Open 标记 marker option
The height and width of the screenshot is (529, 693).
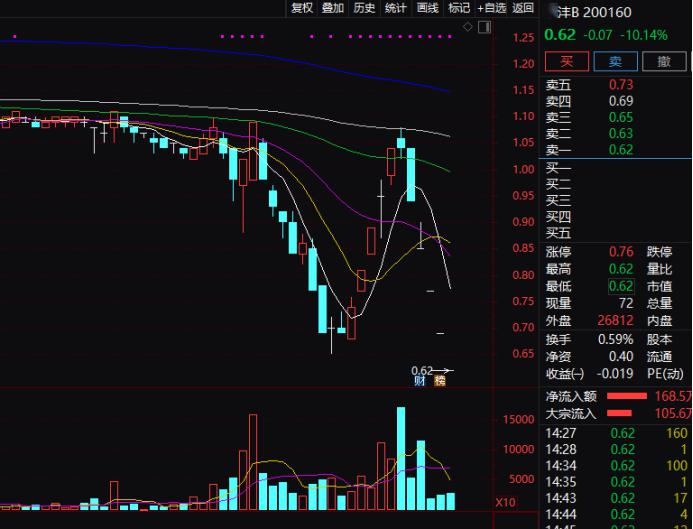(x=459, y=8)
